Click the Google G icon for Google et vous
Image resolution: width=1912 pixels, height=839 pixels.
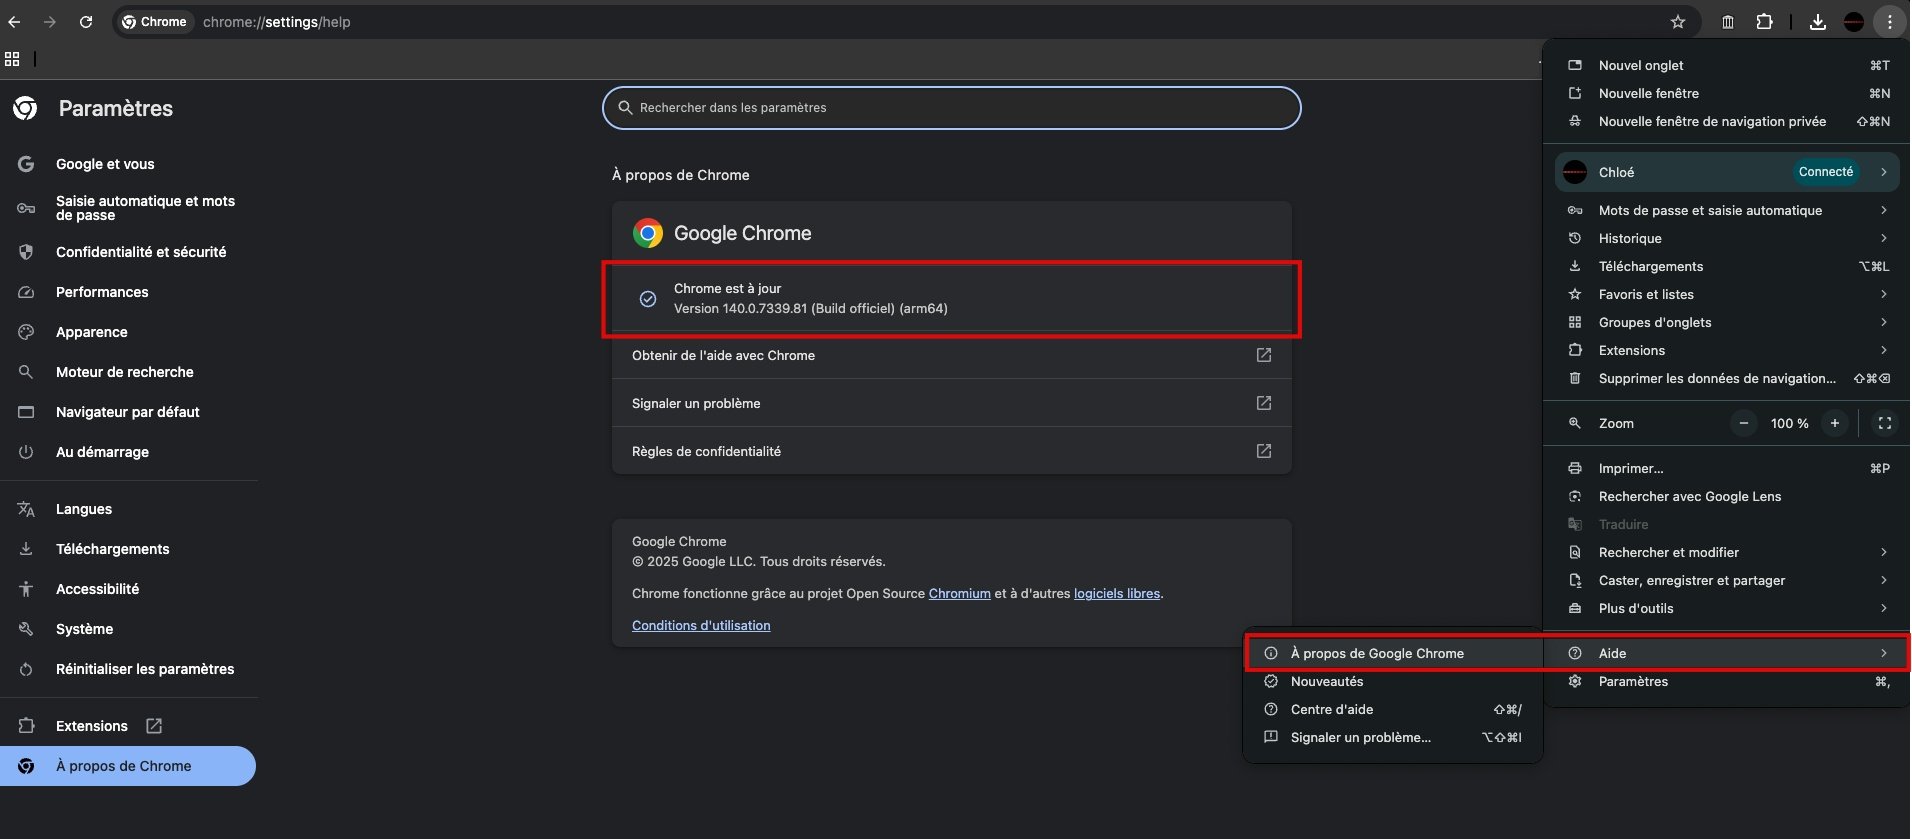[x=26, y=164]
